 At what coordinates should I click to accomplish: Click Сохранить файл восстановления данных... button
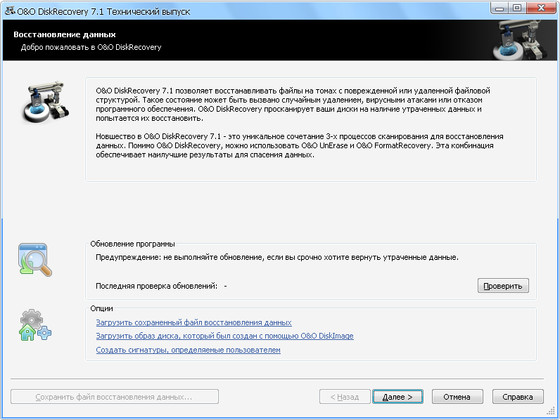(114, 397)
